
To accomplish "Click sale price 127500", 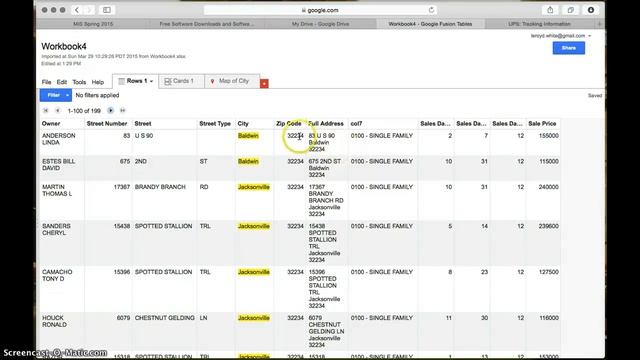I will [549, 272].
